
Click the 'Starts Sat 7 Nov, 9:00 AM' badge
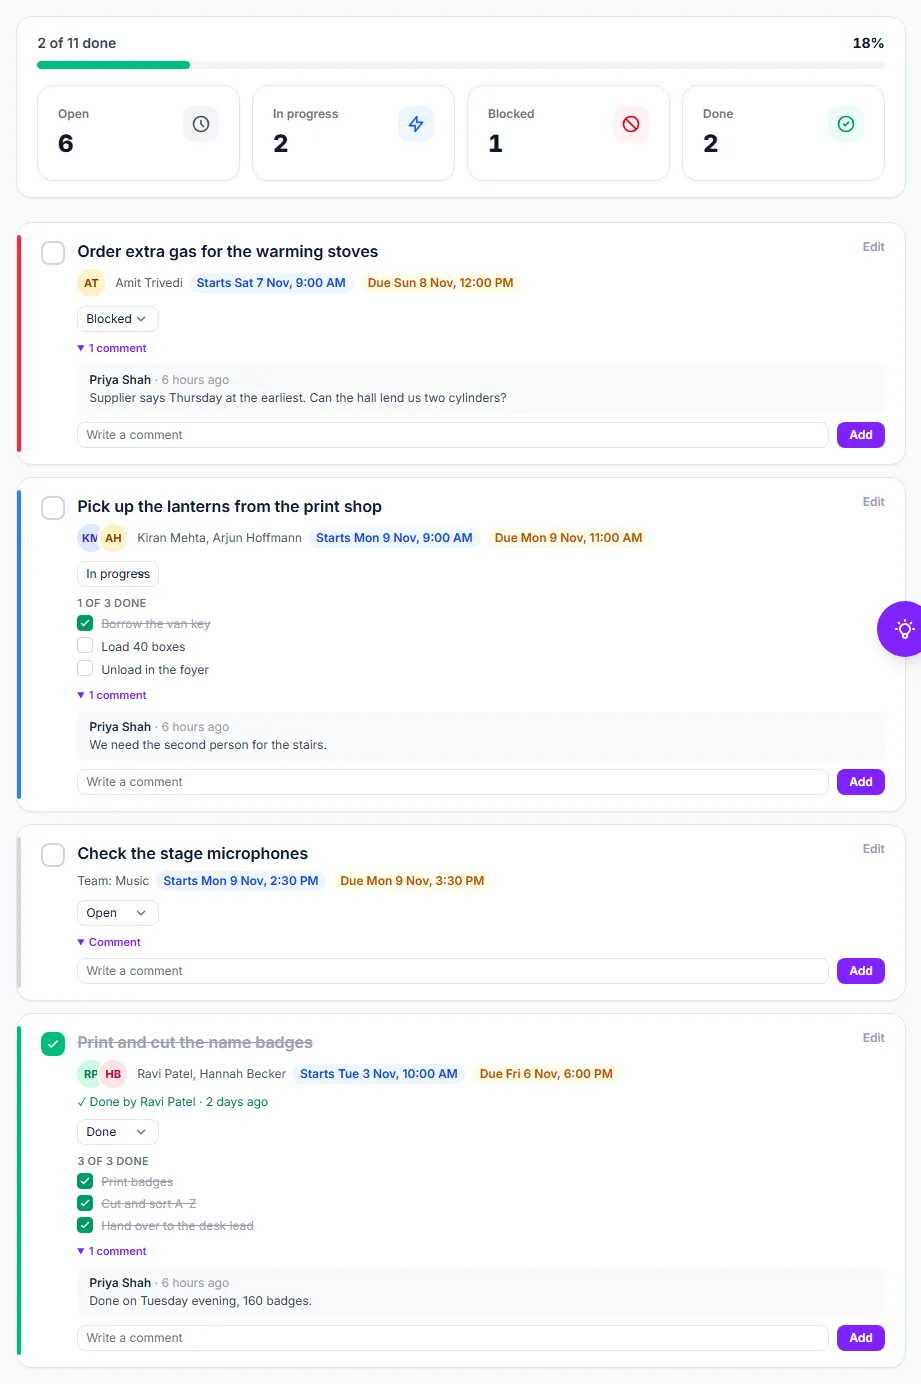pyautogui.click(x=271, y=283)
